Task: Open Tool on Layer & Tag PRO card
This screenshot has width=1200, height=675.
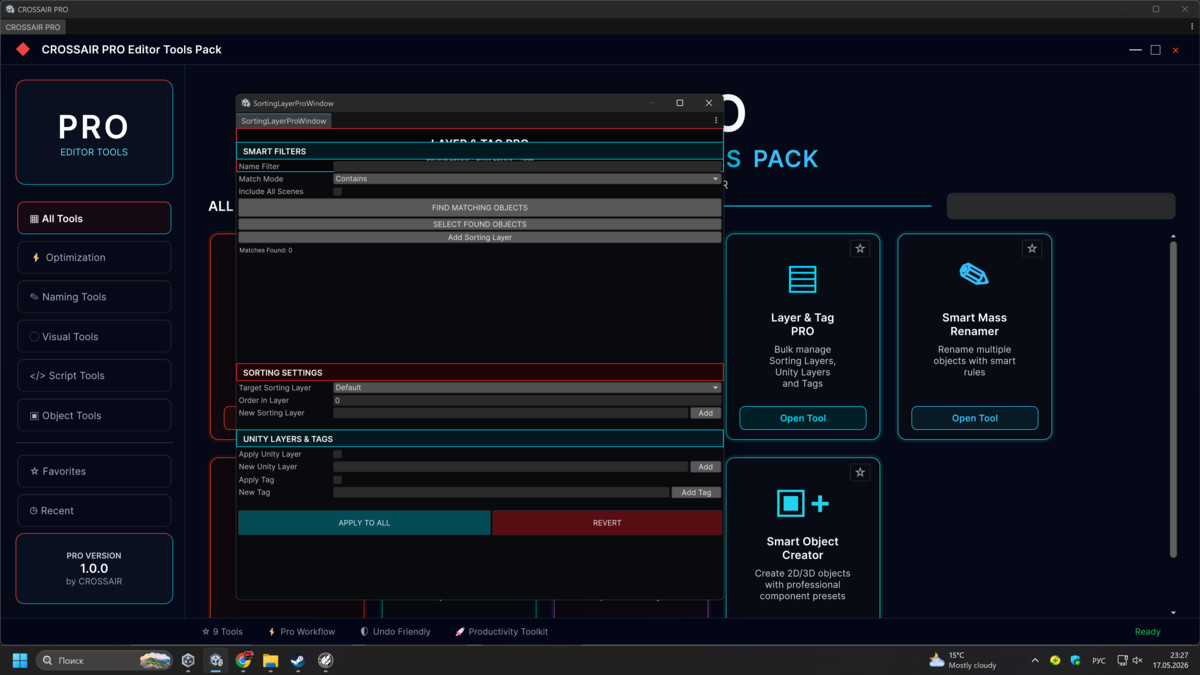Action: pos(803,418)
